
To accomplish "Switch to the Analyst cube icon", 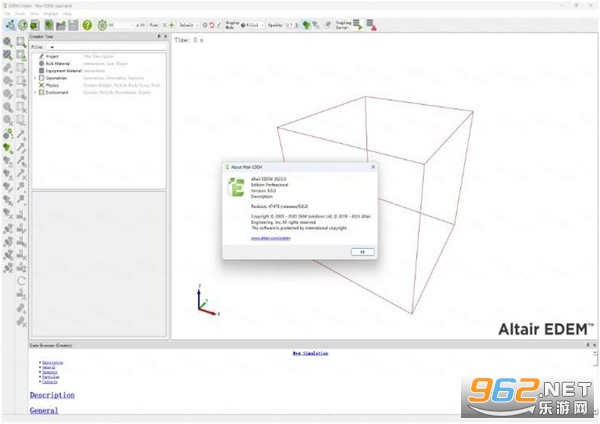I will click(x=35, y=25).
